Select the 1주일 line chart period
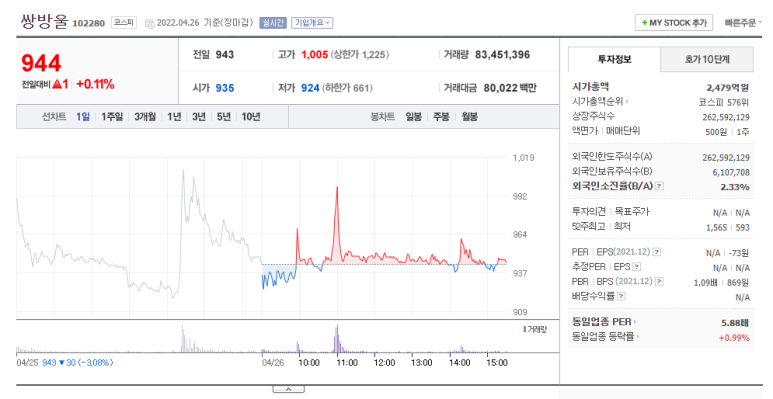This screenshot has width=773, height=399. (x=112, y=117)
